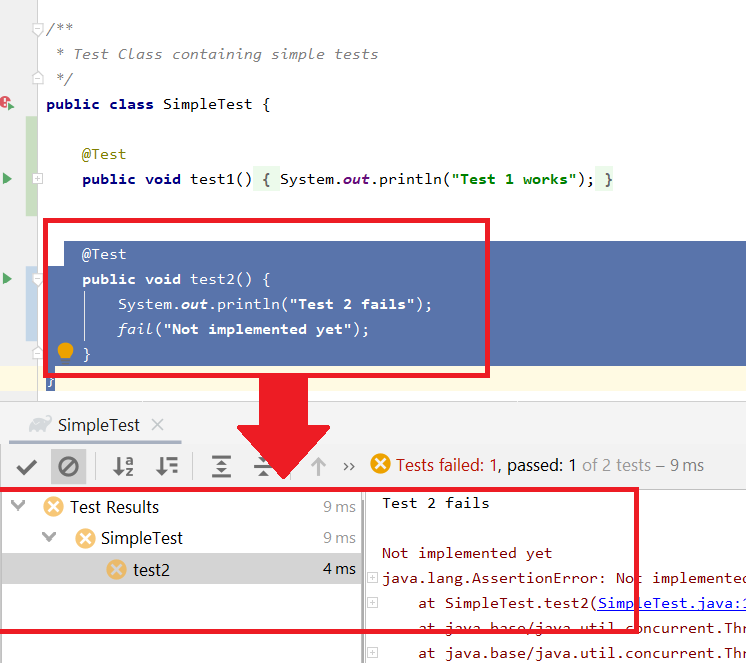Sort test results alphabetically
The image size is (746, 663).
[123, 466]
